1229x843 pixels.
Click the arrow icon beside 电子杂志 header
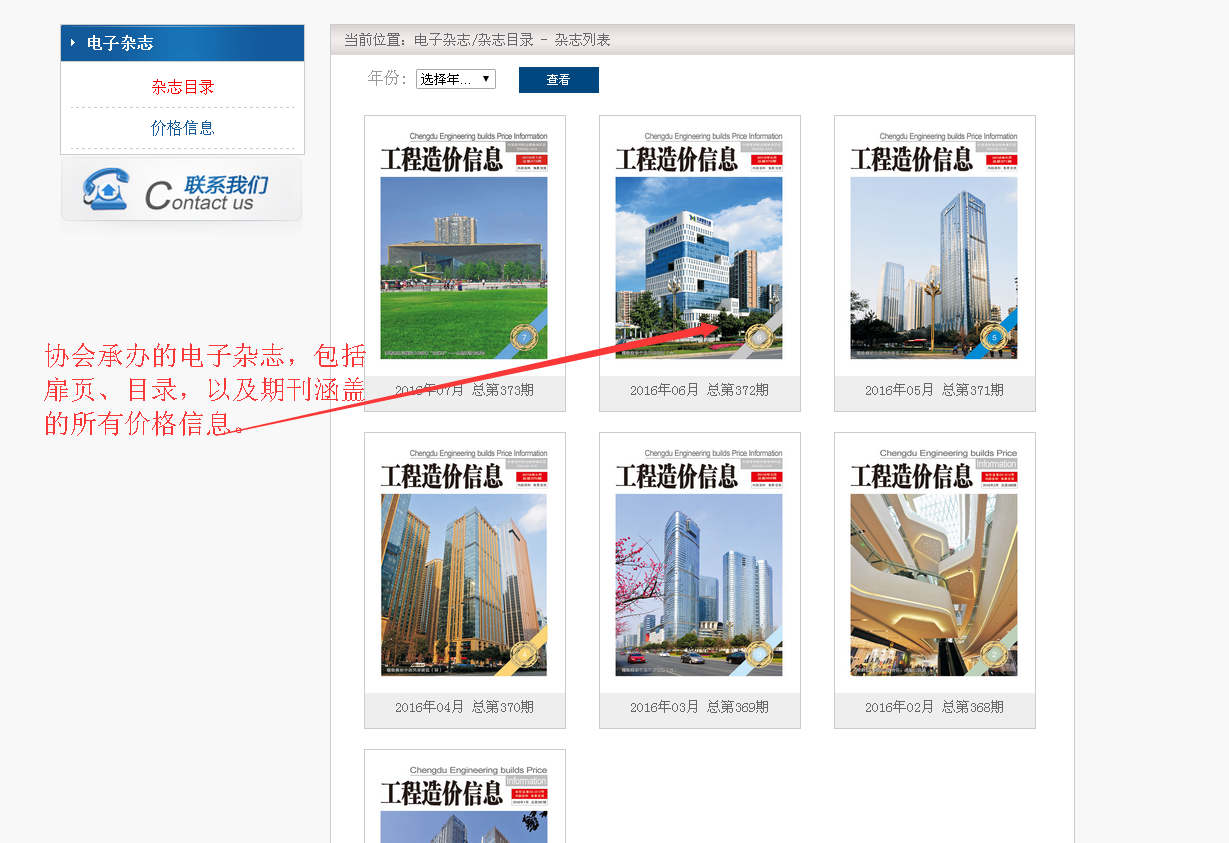(x=73, y=43)
